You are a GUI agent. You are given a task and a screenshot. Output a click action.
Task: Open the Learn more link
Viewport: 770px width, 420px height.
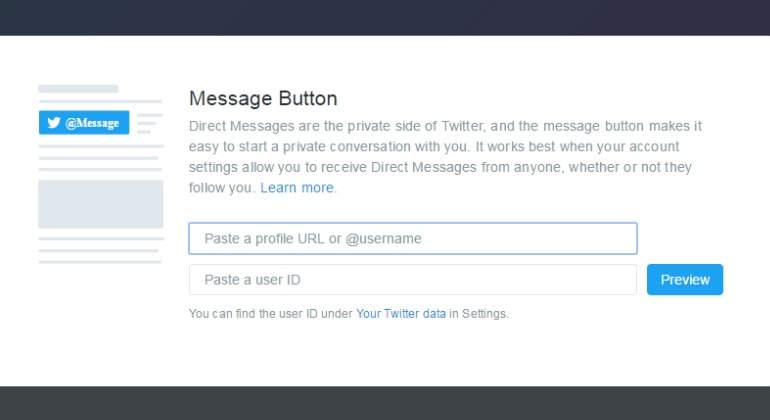coord(297,188)
